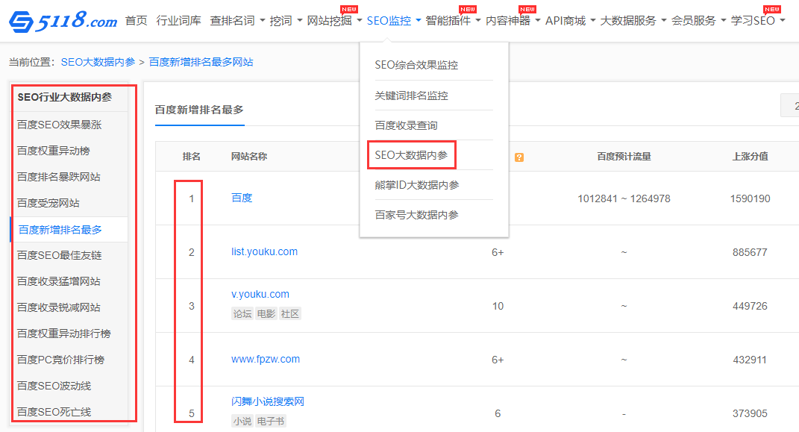Open the www.fpzw.com site link

[x=265, y=359]
